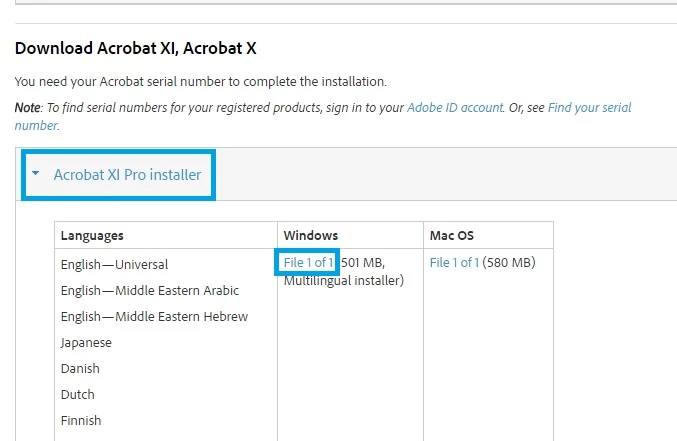Open the Acrobat XI Pro installer link text

point(127,174)
